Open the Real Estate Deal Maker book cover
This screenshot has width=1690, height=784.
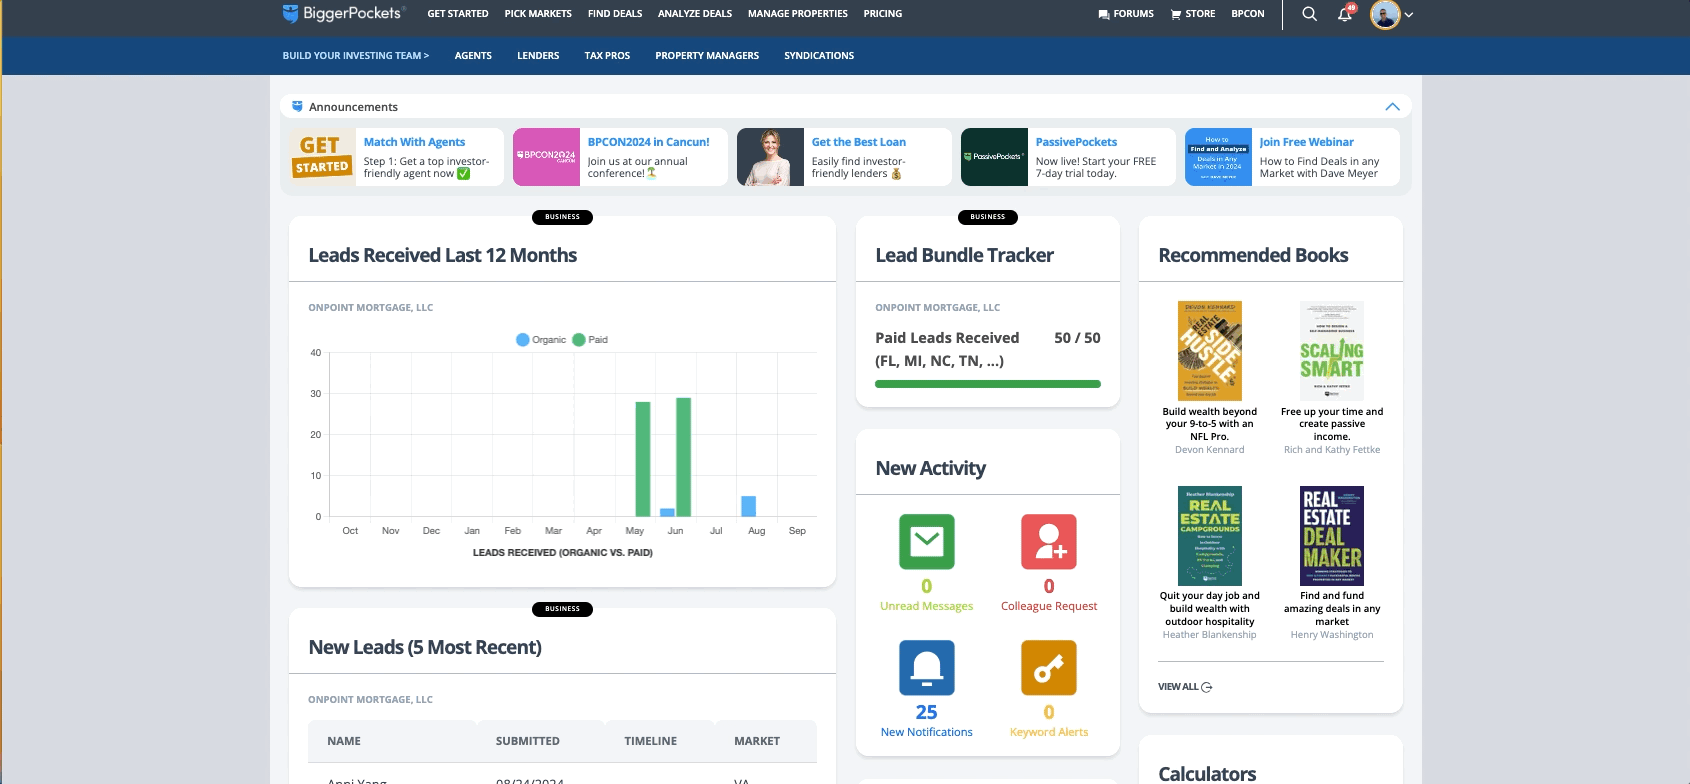pyautogui.click(x=1331, y=536)
